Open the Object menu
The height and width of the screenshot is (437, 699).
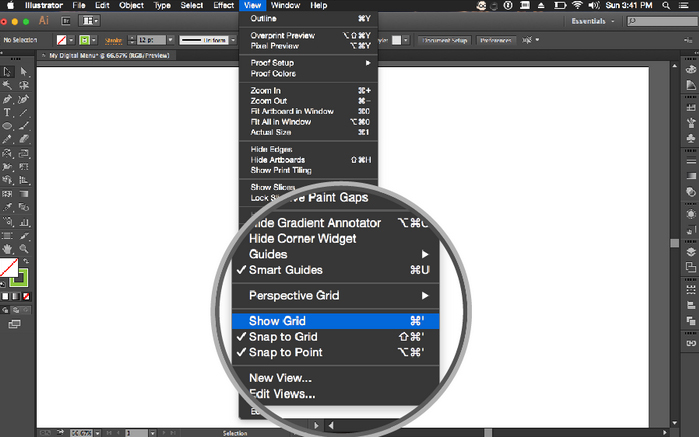[131, 5]
